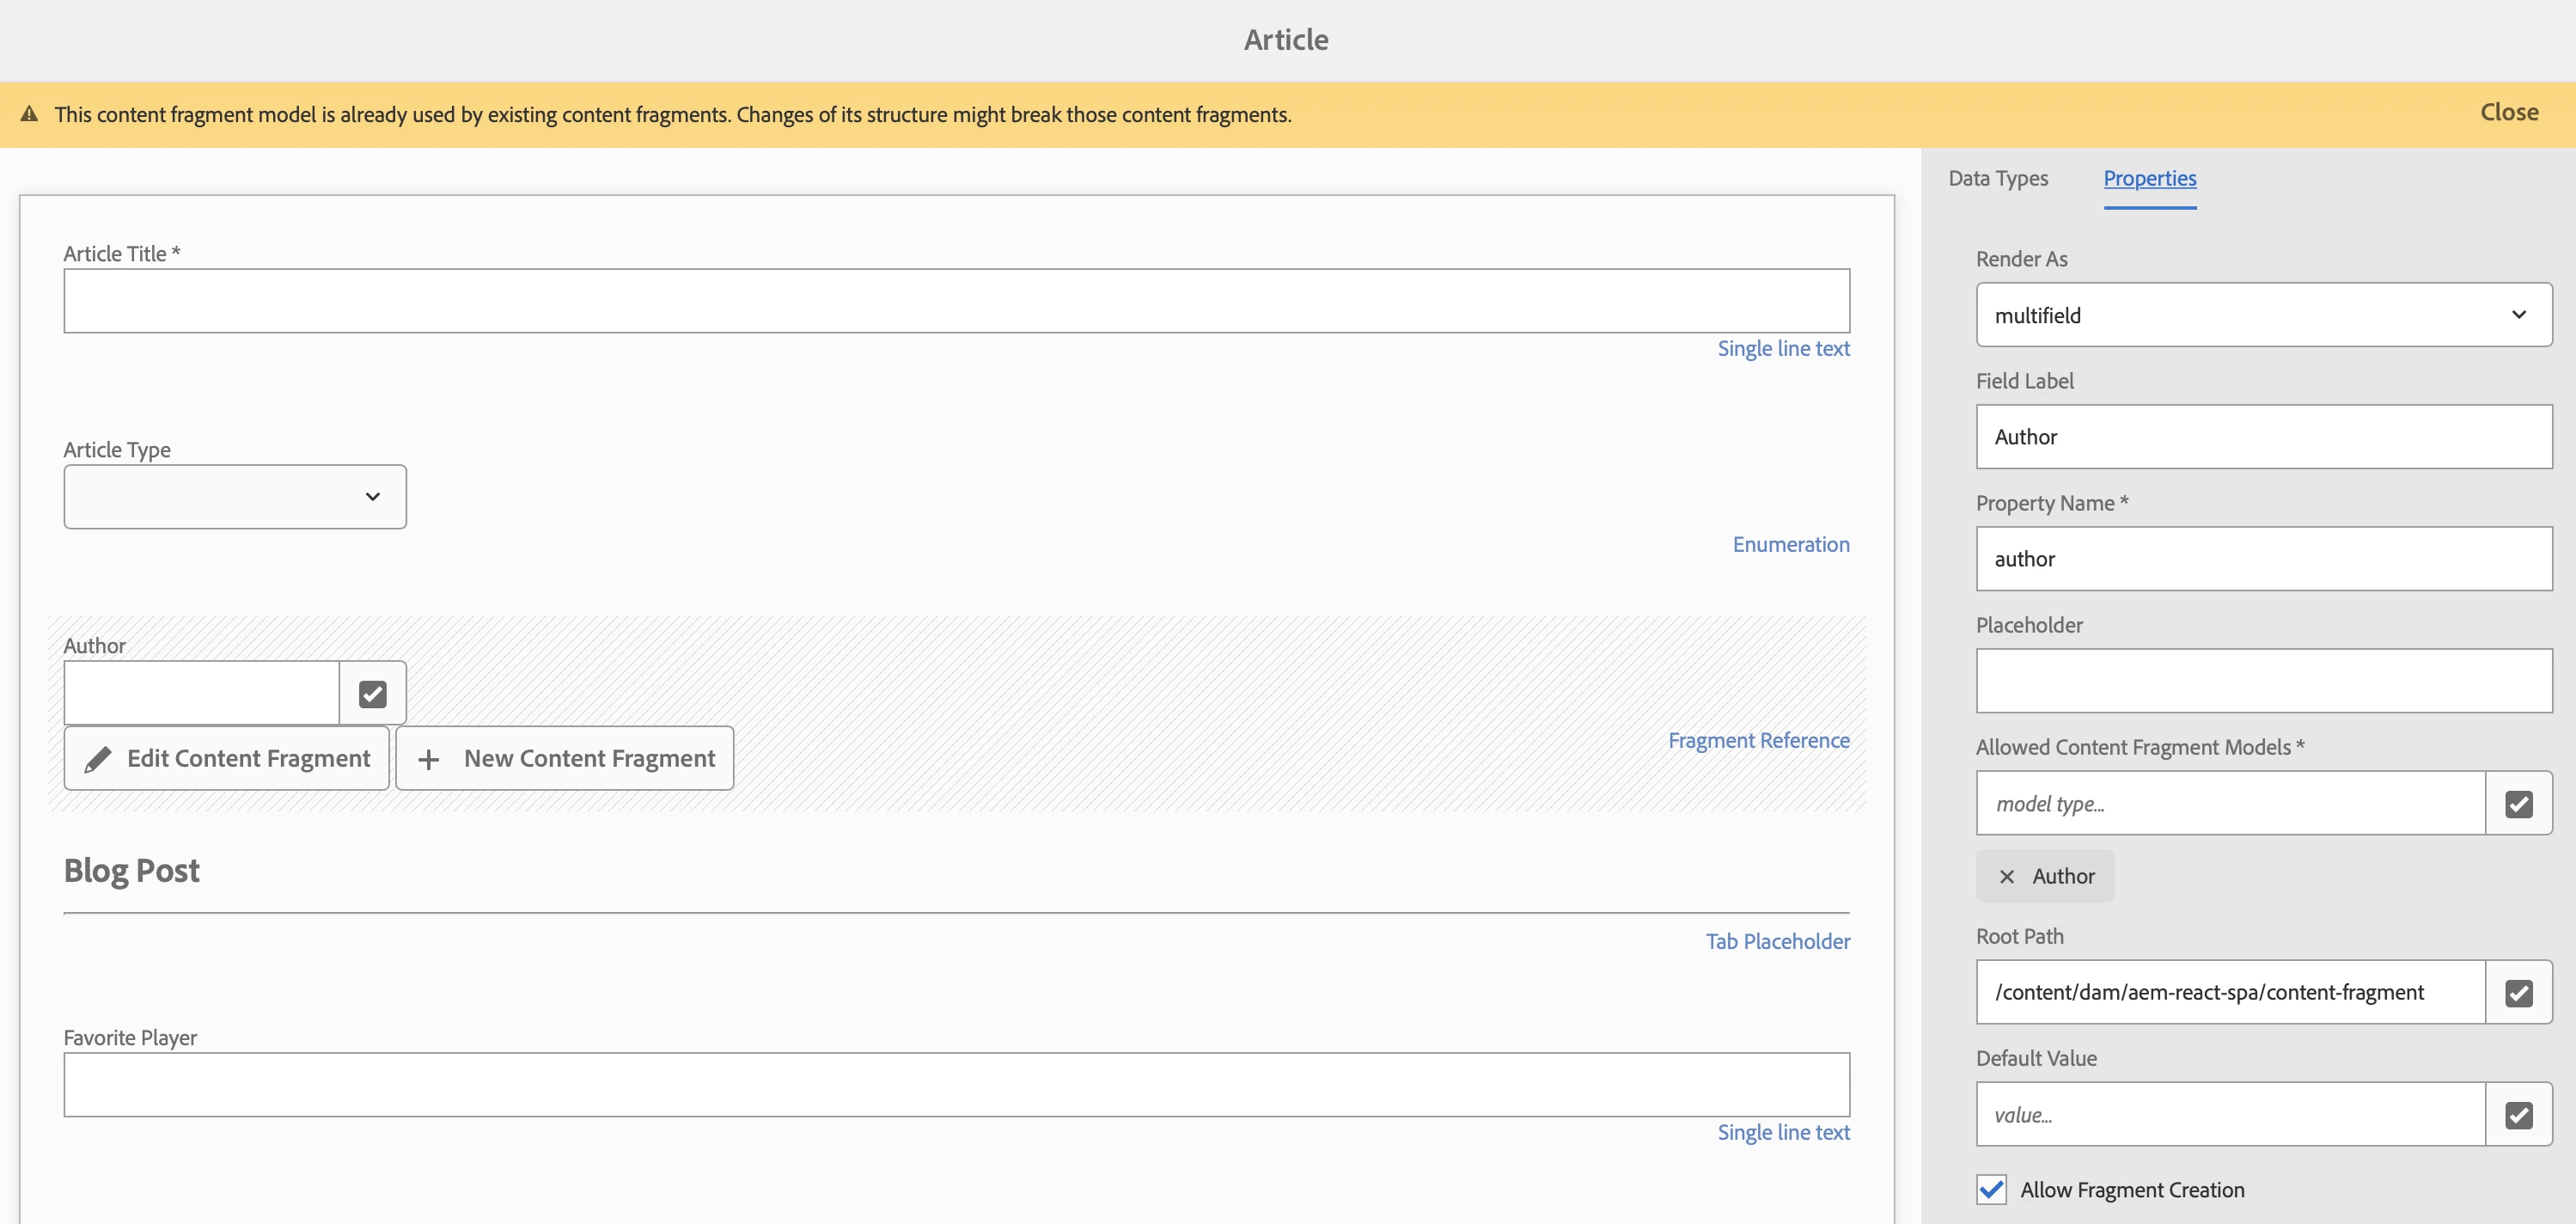Click pencil icon on Edit Content Fragment
The height and width of the screenshot is (1224, 2576).
(97, 759)
